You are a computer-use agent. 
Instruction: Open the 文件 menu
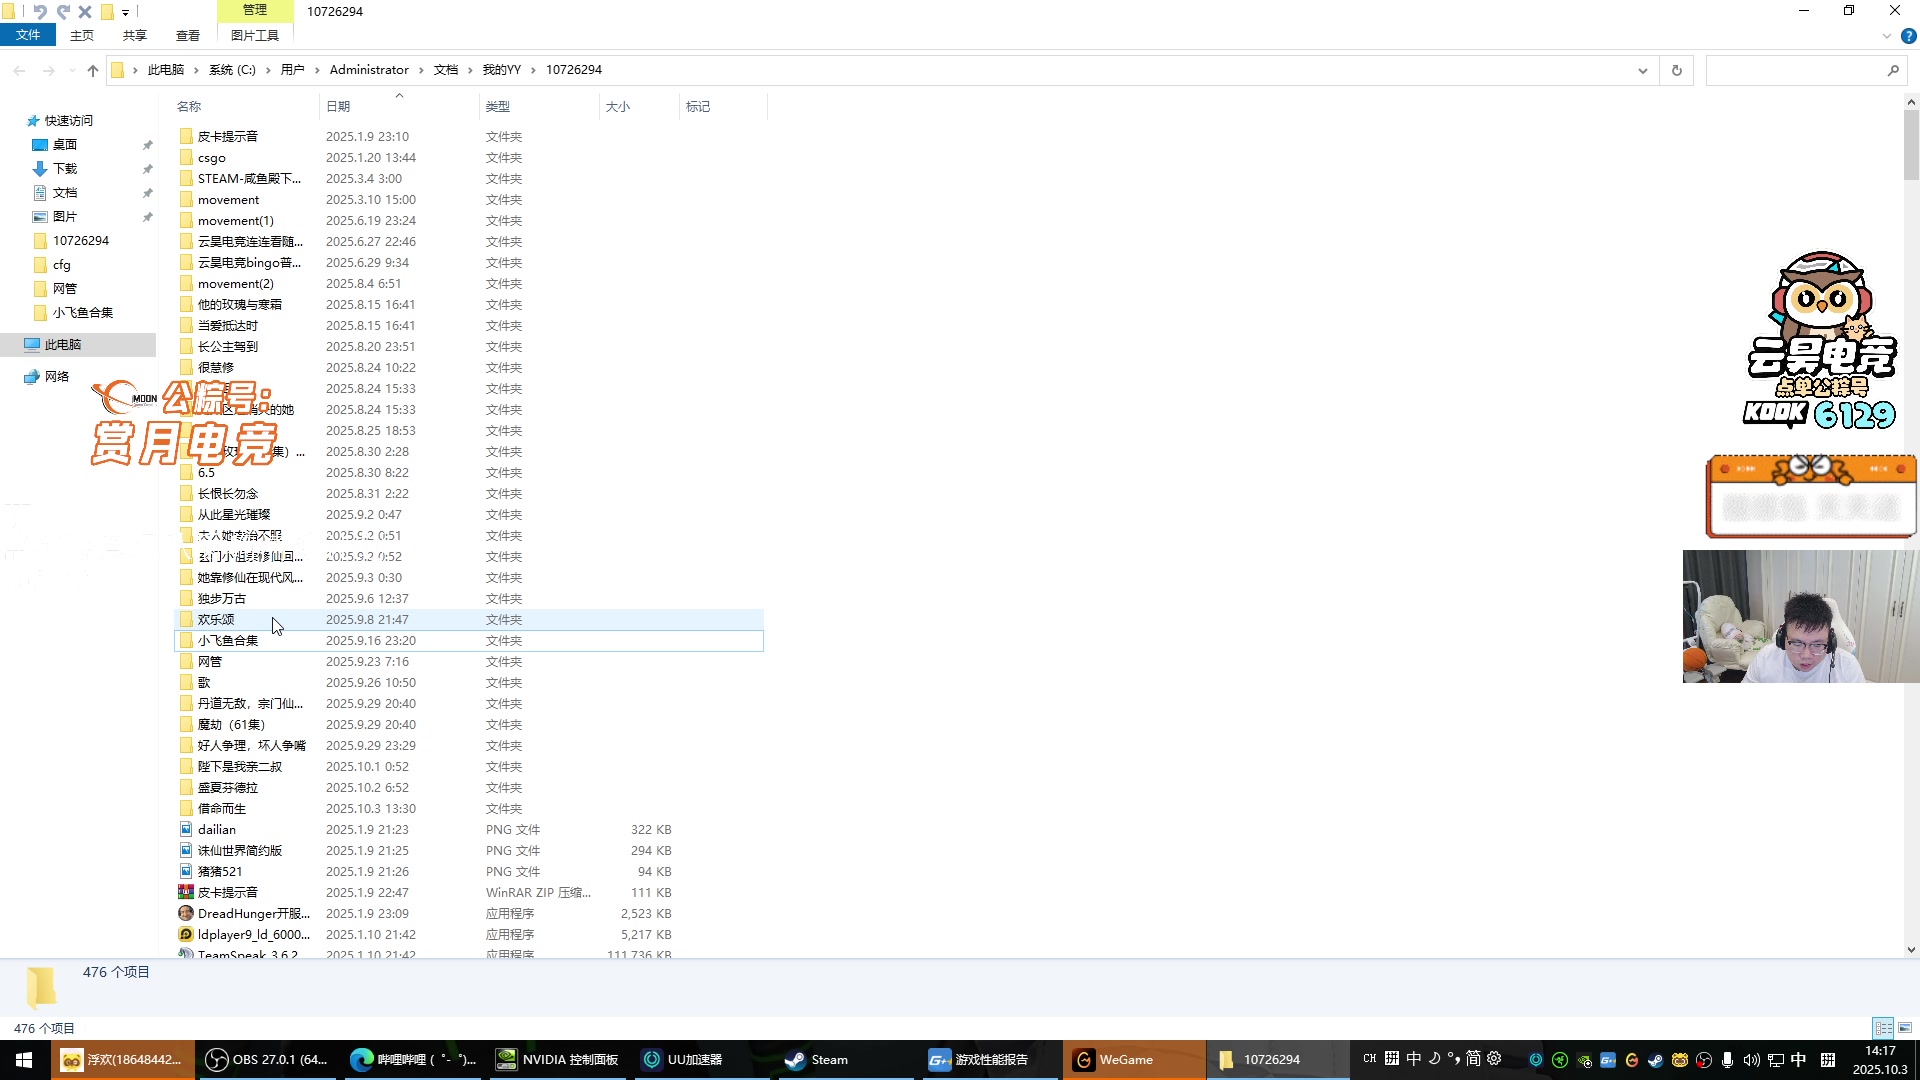tap(28, 35)
